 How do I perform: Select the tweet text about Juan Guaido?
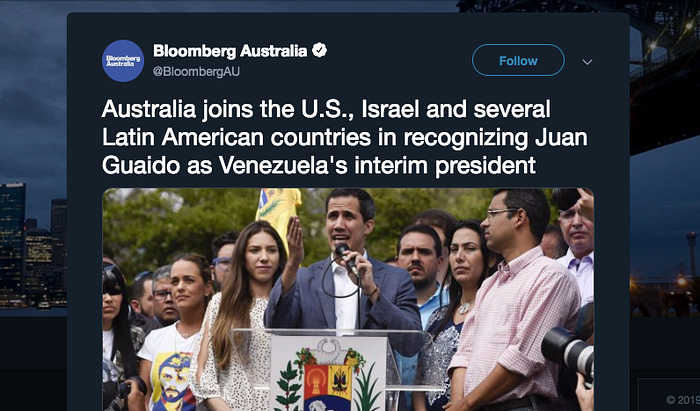(344, 137)
